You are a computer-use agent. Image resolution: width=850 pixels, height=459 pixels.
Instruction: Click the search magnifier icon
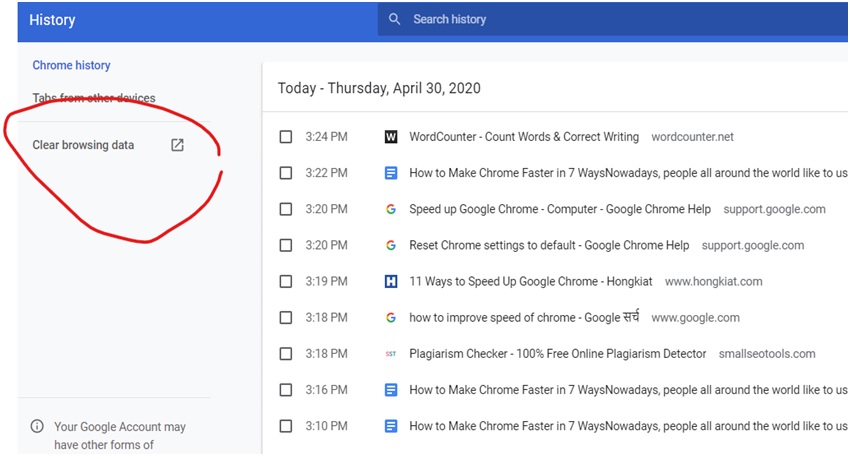pos(395,20)
